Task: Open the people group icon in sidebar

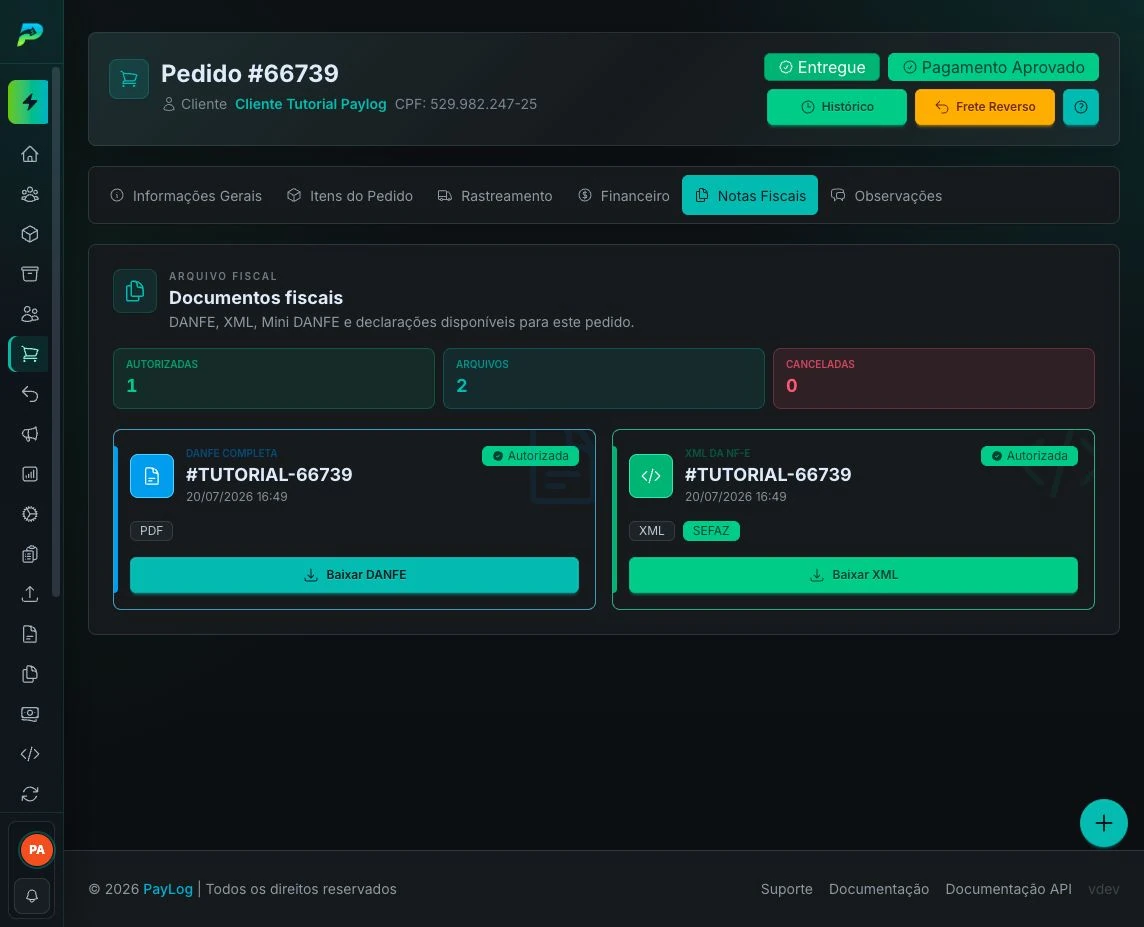Action: point(30,194)
